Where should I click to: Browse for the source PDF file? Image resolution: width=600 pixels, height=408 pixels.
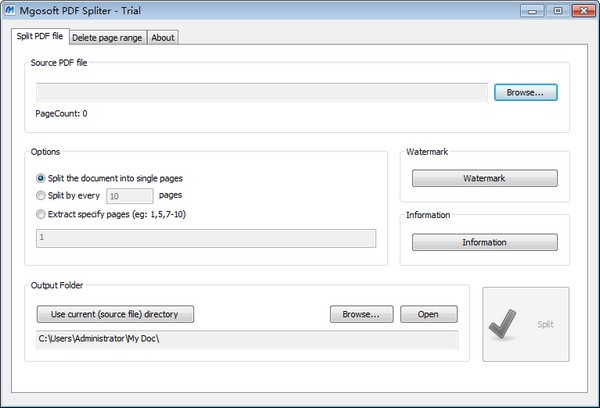click(525, 92)
